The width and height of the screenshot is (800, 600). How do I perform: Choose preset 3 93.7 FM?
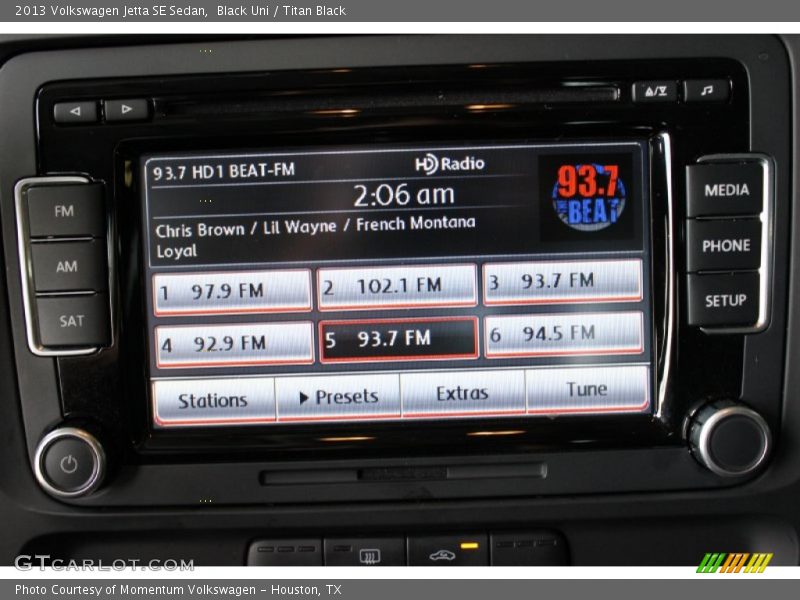tap(562, 281)
